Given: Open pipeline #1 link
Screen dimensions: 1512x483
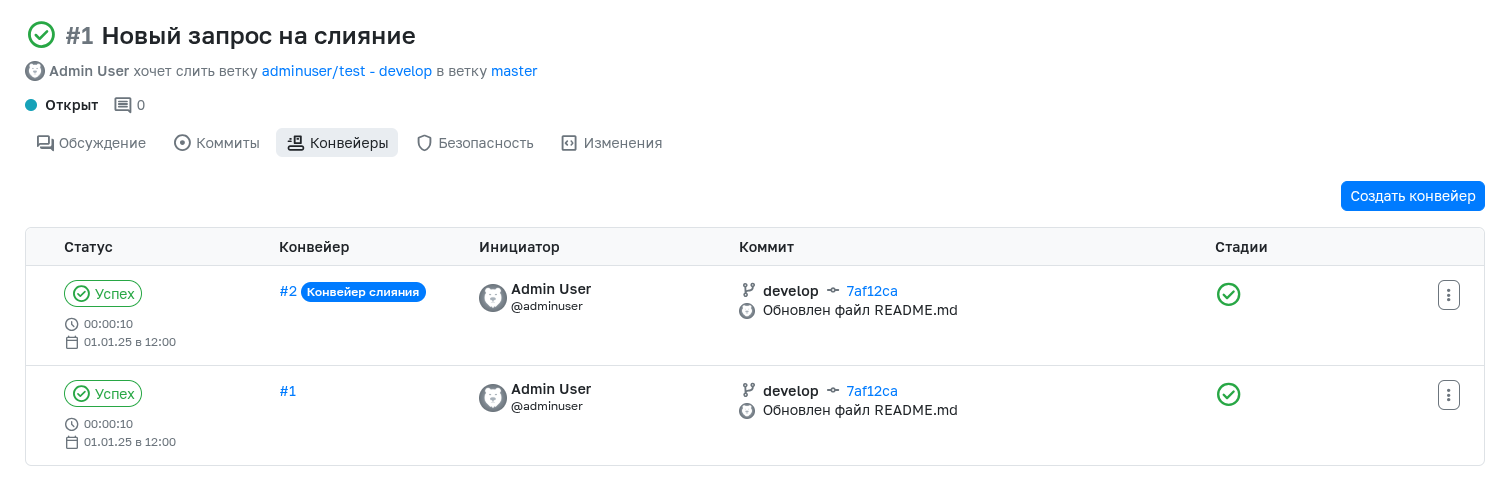Looking at the screenshot, I should pos(288,391).
